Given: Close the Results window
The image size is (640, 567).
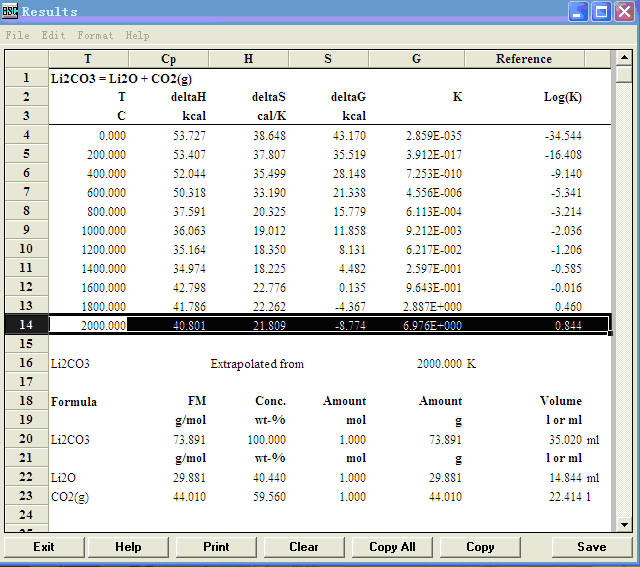Looking at the screenshot, I should pos(624,11).
